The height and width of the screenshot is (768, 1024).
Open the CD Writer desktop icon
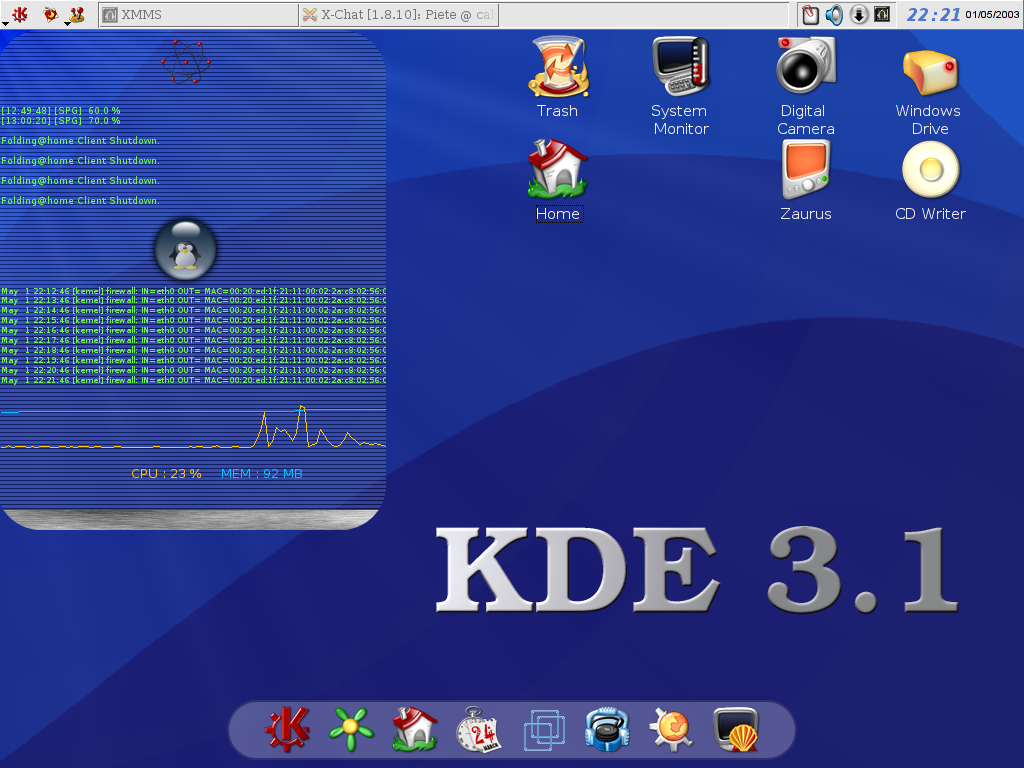tap(931, 170)
